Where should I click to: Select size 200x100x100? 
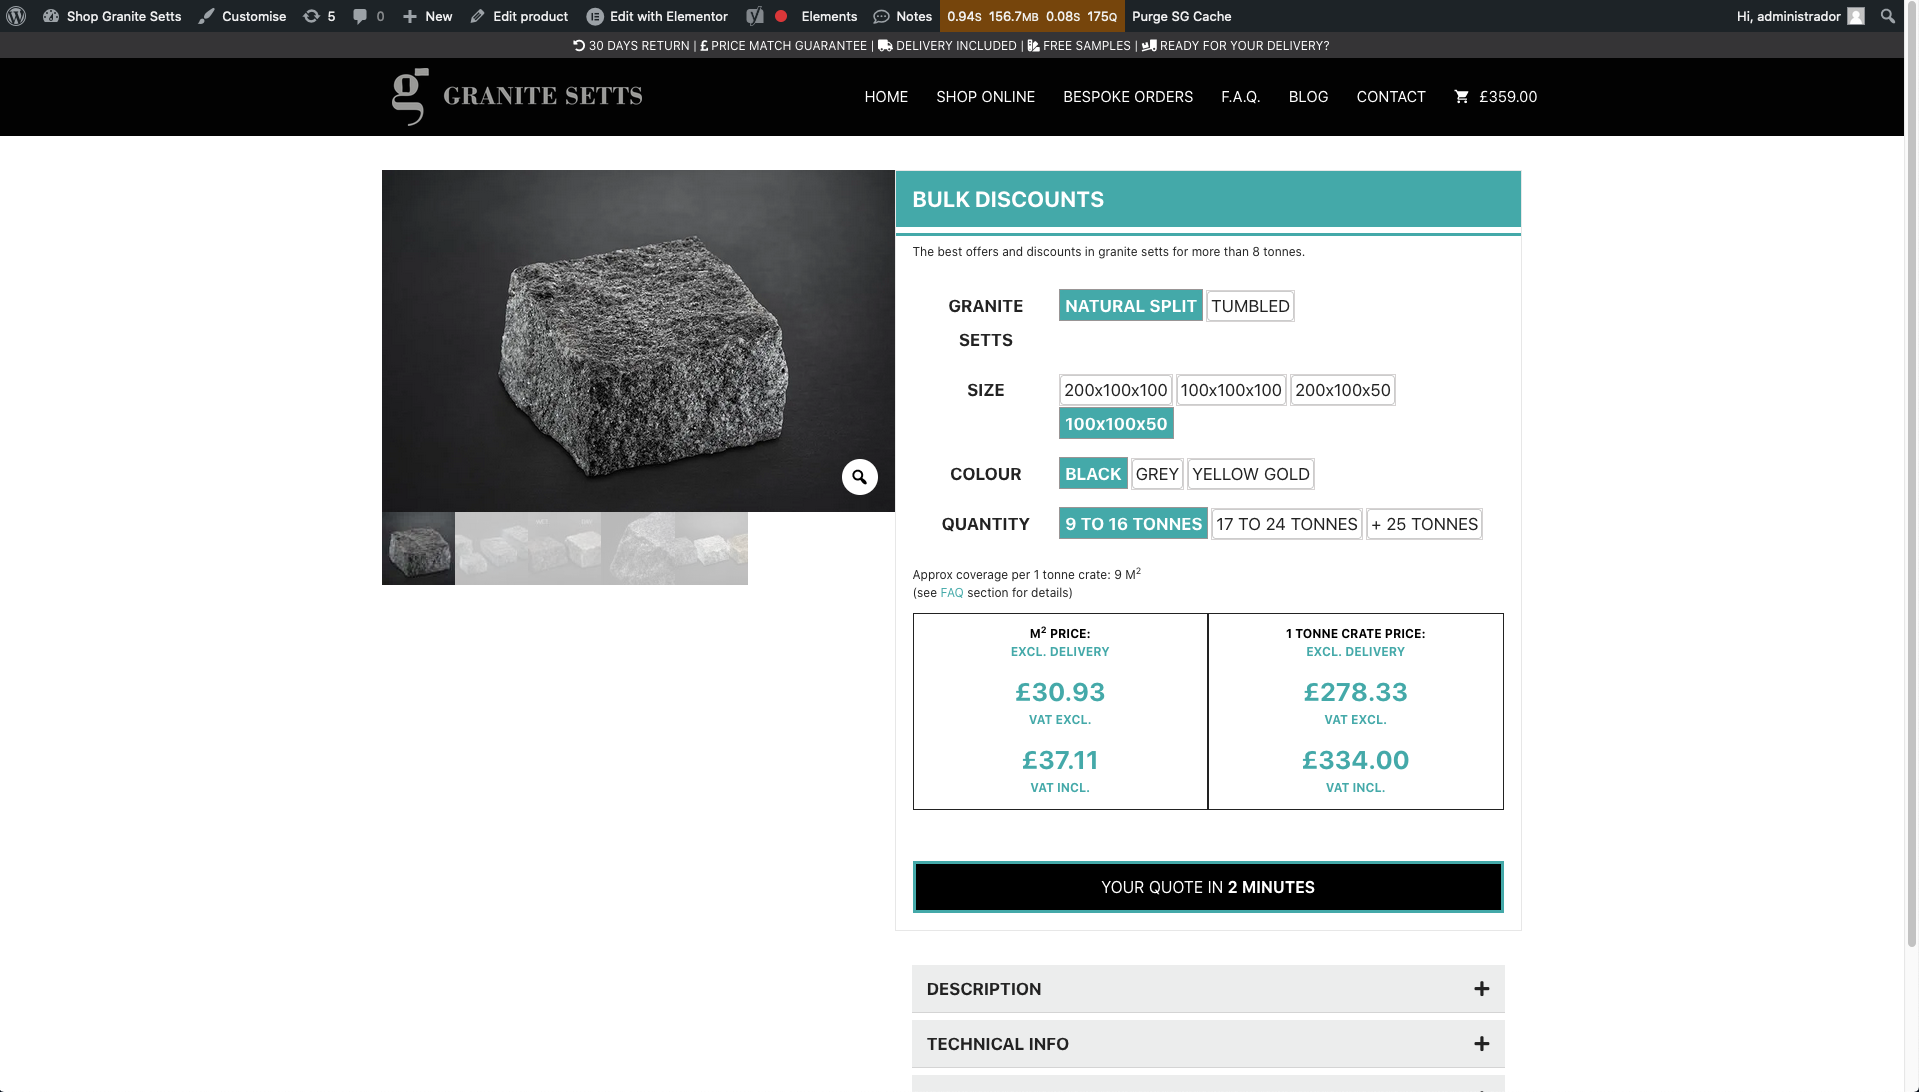[x=1115, y=390]
